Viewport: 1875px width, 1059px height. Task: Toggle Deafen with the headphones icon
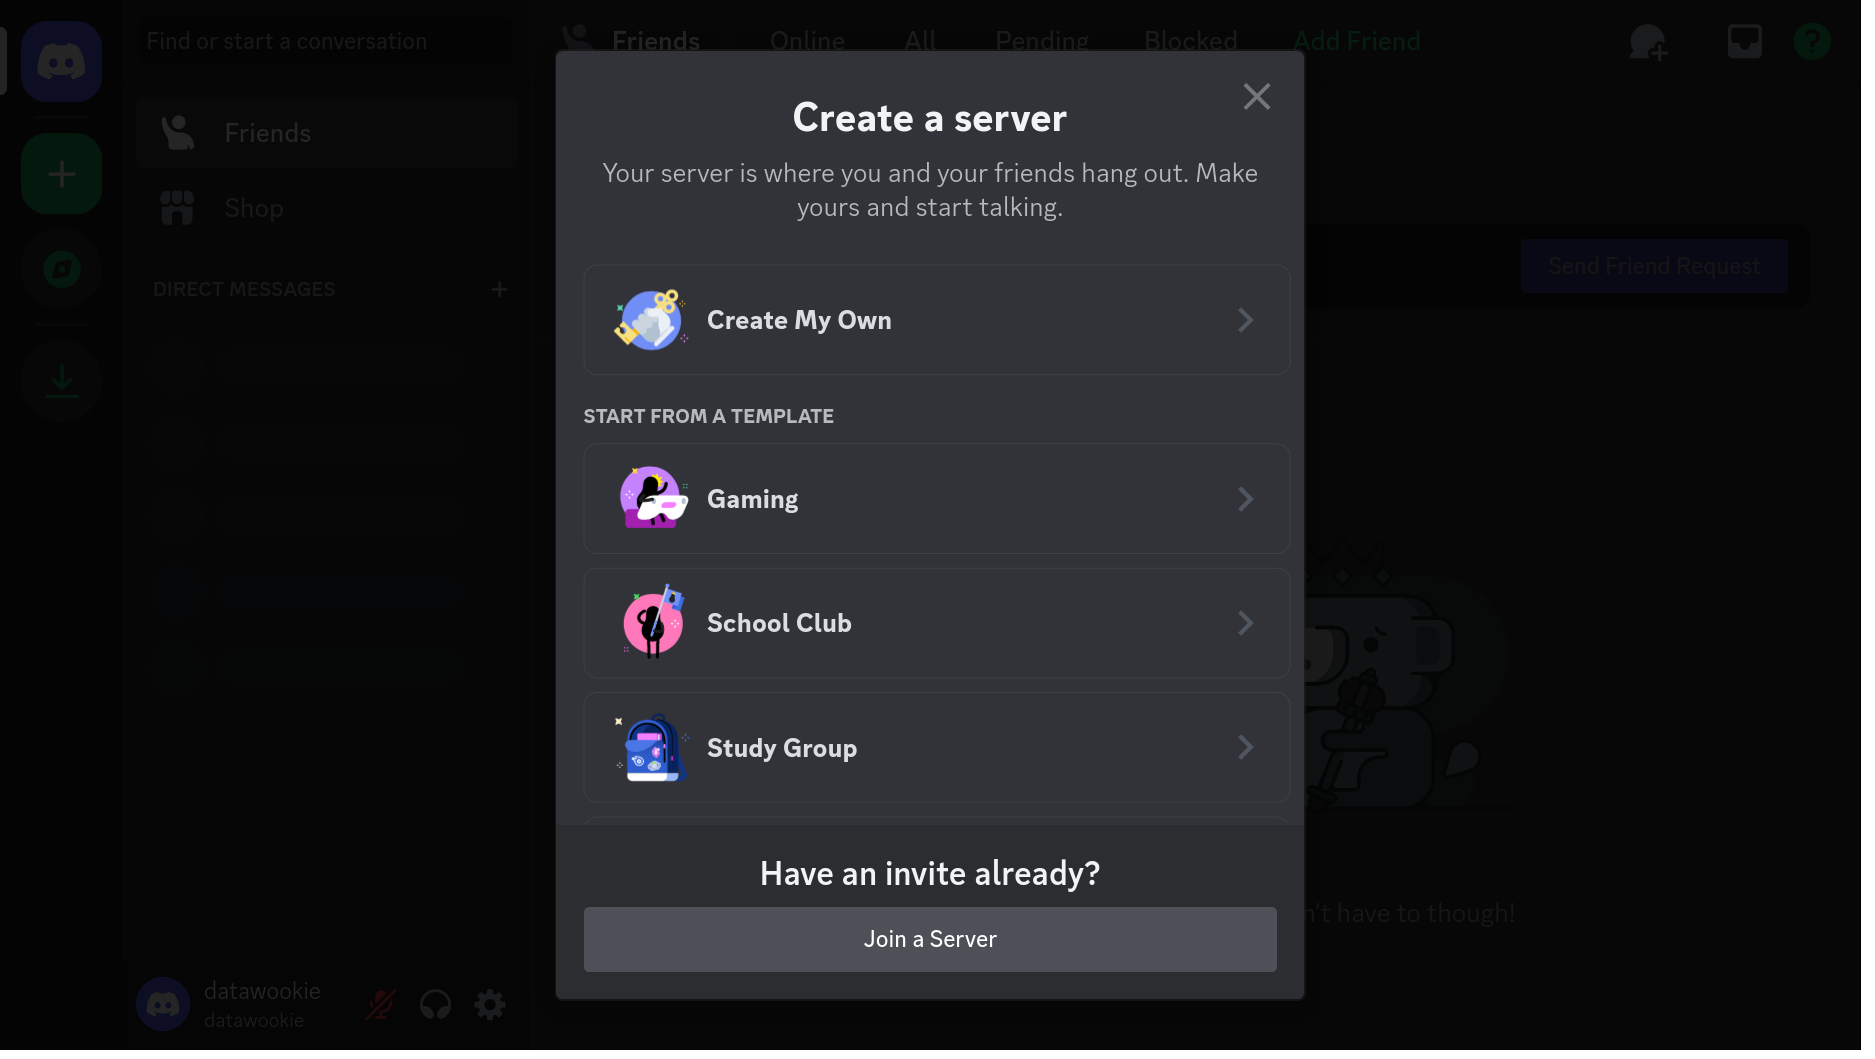[x=436, y=1004]
